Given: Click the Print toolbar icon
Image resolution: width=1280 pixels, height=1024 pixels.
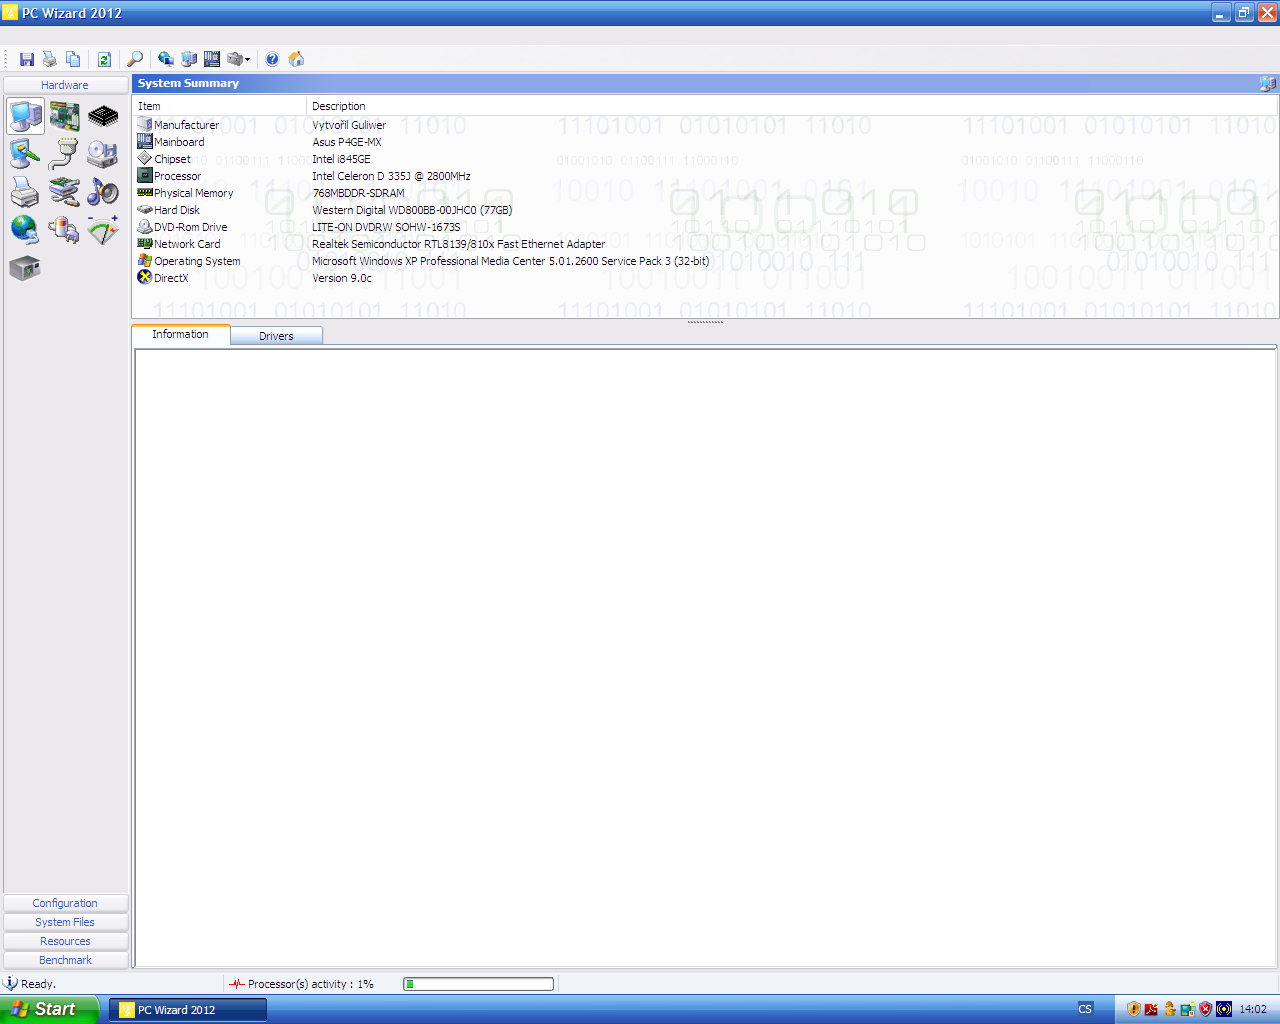Looking at the screenshot, I should coord(49,60).
